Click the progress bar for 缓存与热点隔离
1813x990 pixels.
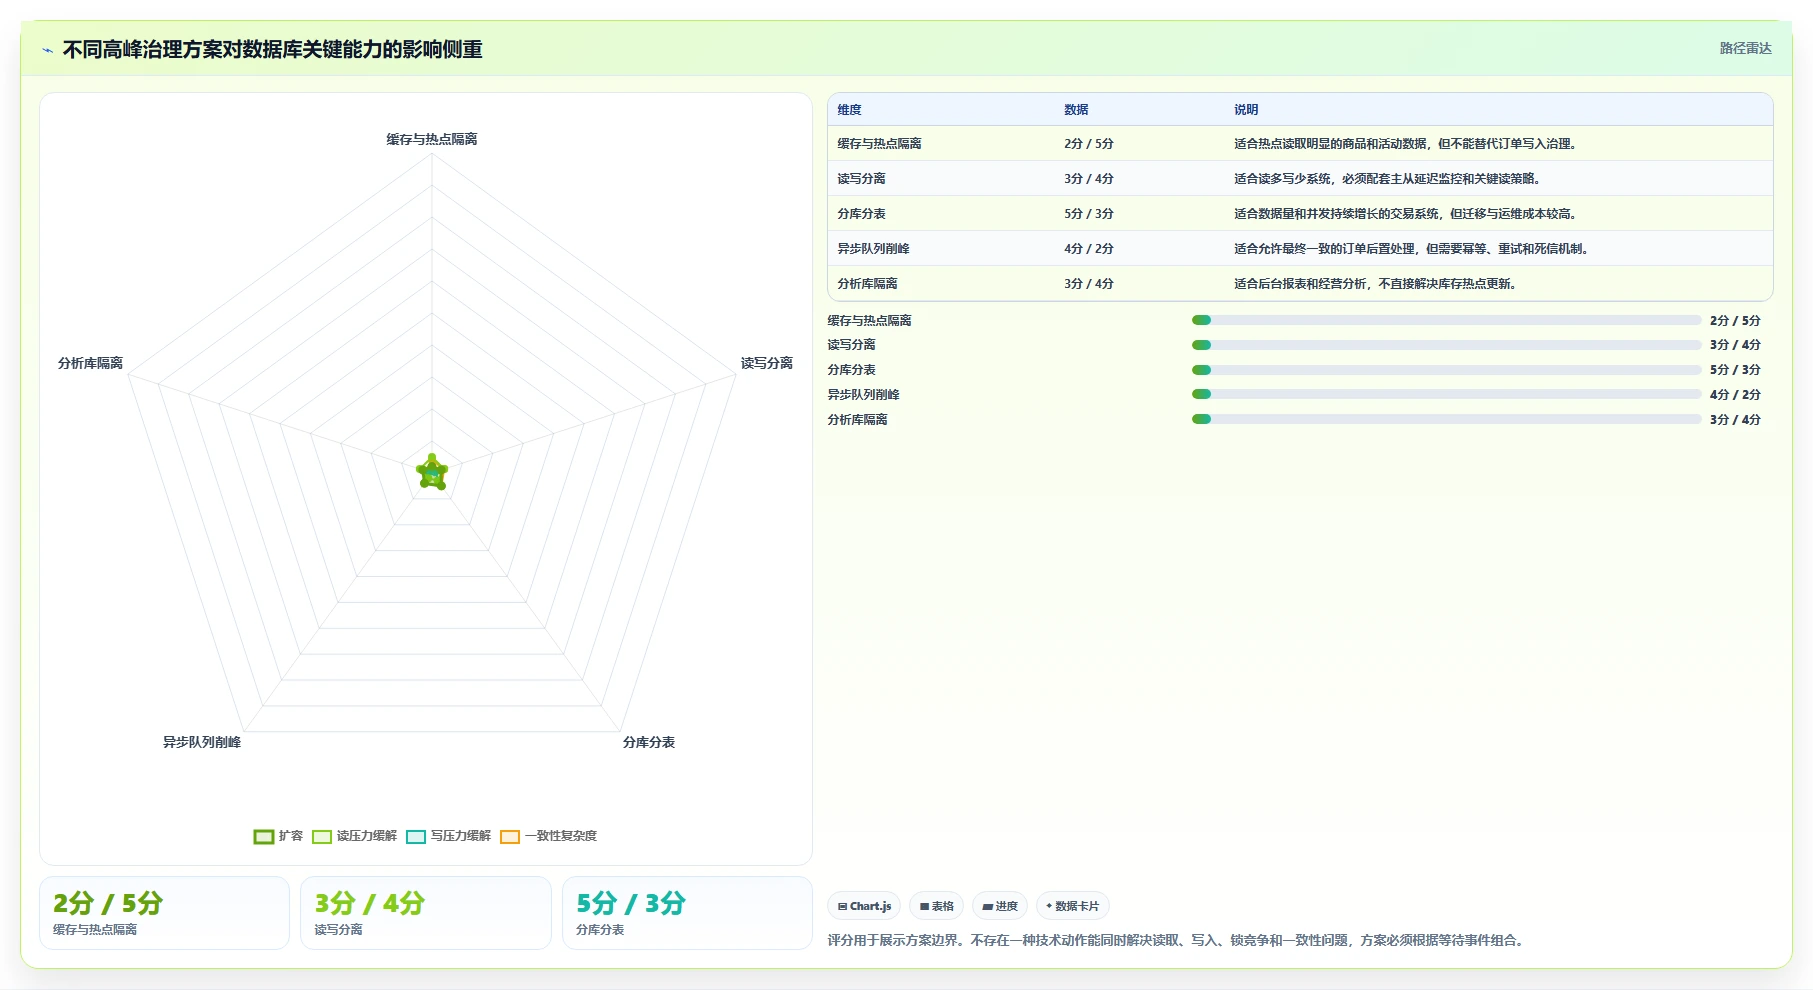click(1446, 320)
